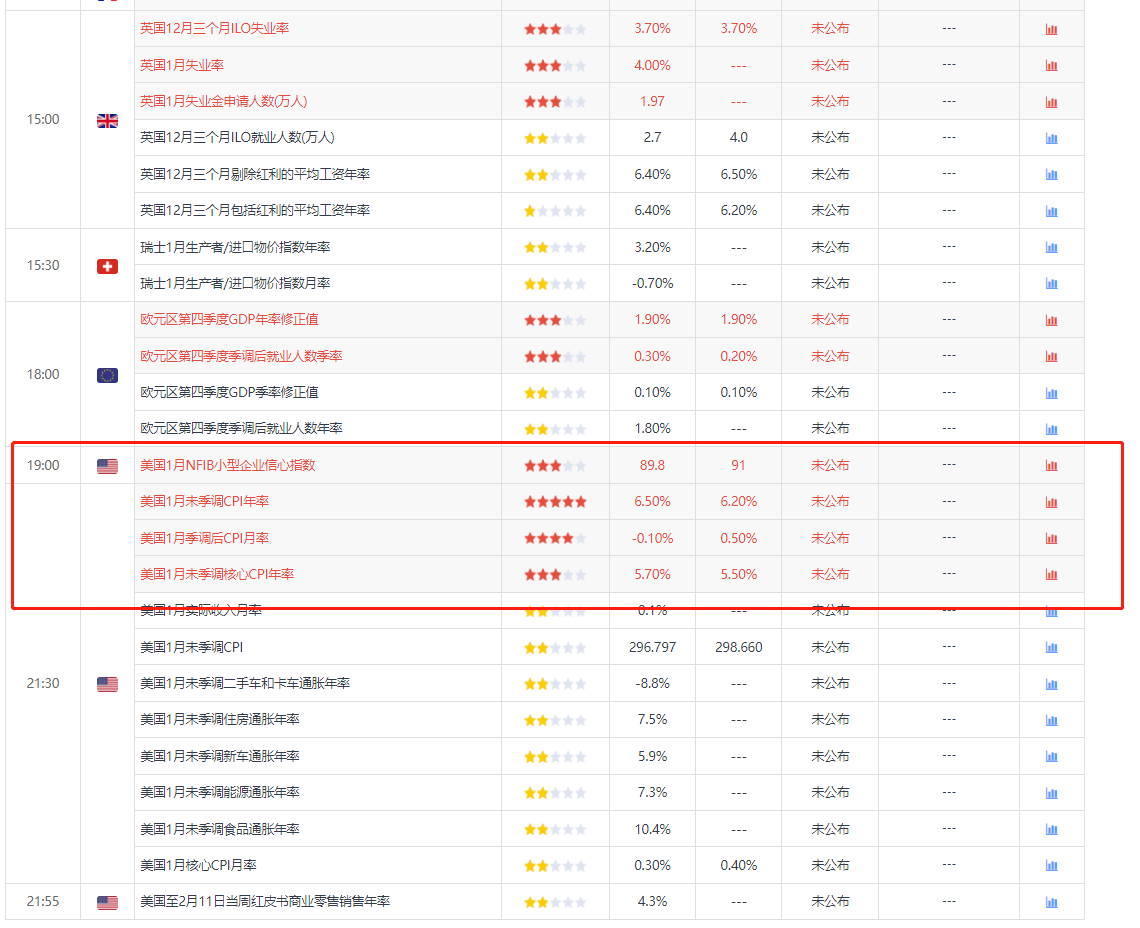
Task: Select 美国至2月11日当周红皮书商业零售销售年率 title
Action: [x=265, y=901]
